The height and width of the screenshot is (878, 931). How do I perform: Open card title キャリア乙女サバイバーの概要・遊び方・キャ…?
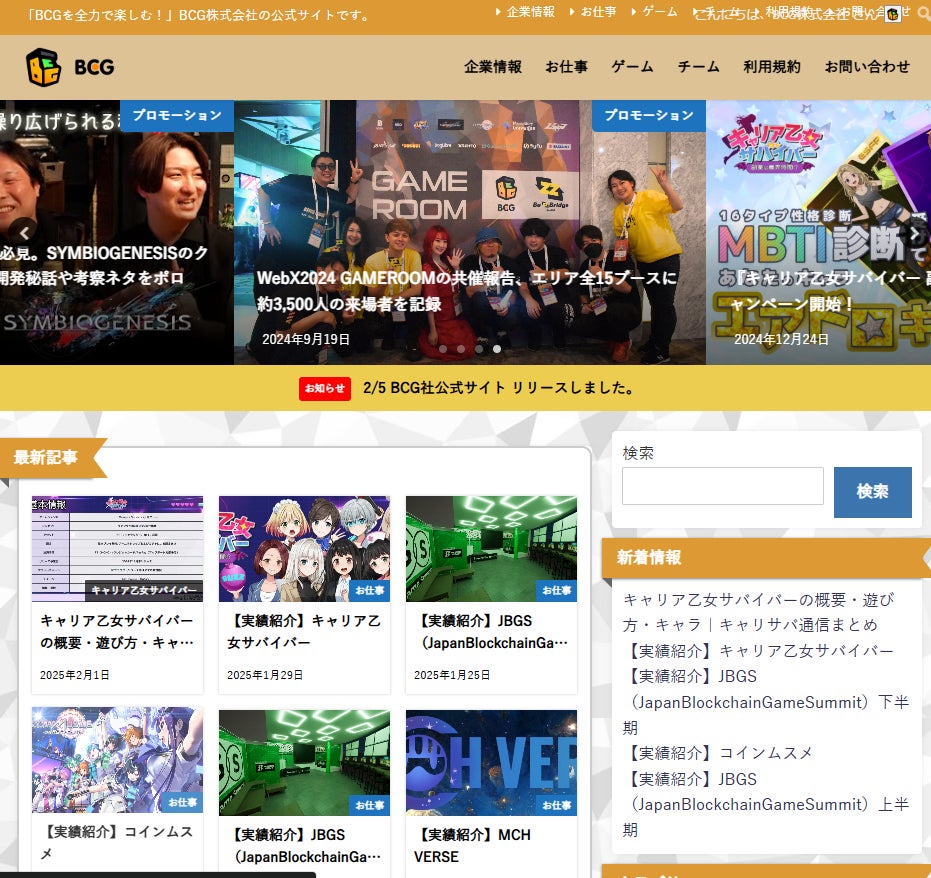point(117,632)
